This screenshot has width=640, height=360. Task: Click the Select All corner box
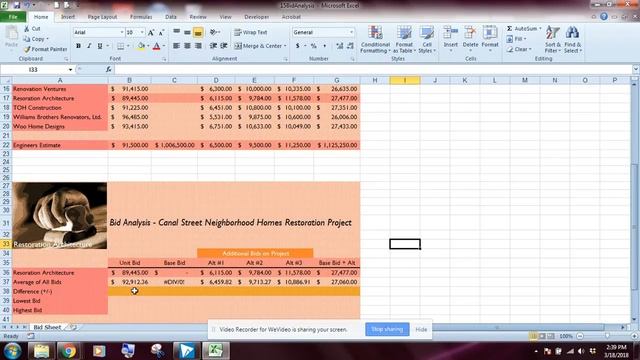(6, 80)
